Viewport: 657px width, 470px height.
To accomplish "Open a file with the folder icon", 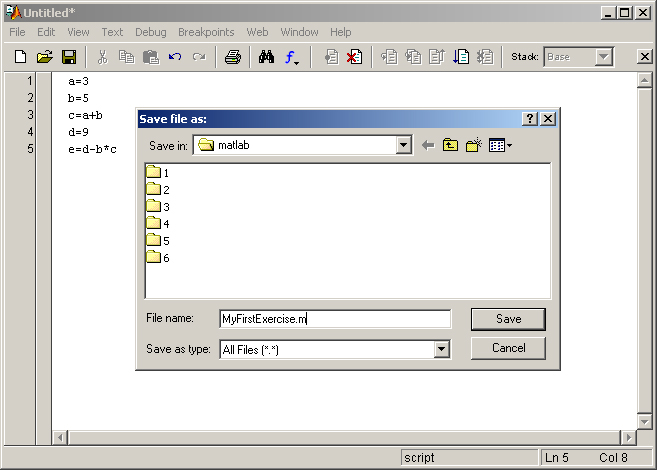I will click(x=44, y=57).
